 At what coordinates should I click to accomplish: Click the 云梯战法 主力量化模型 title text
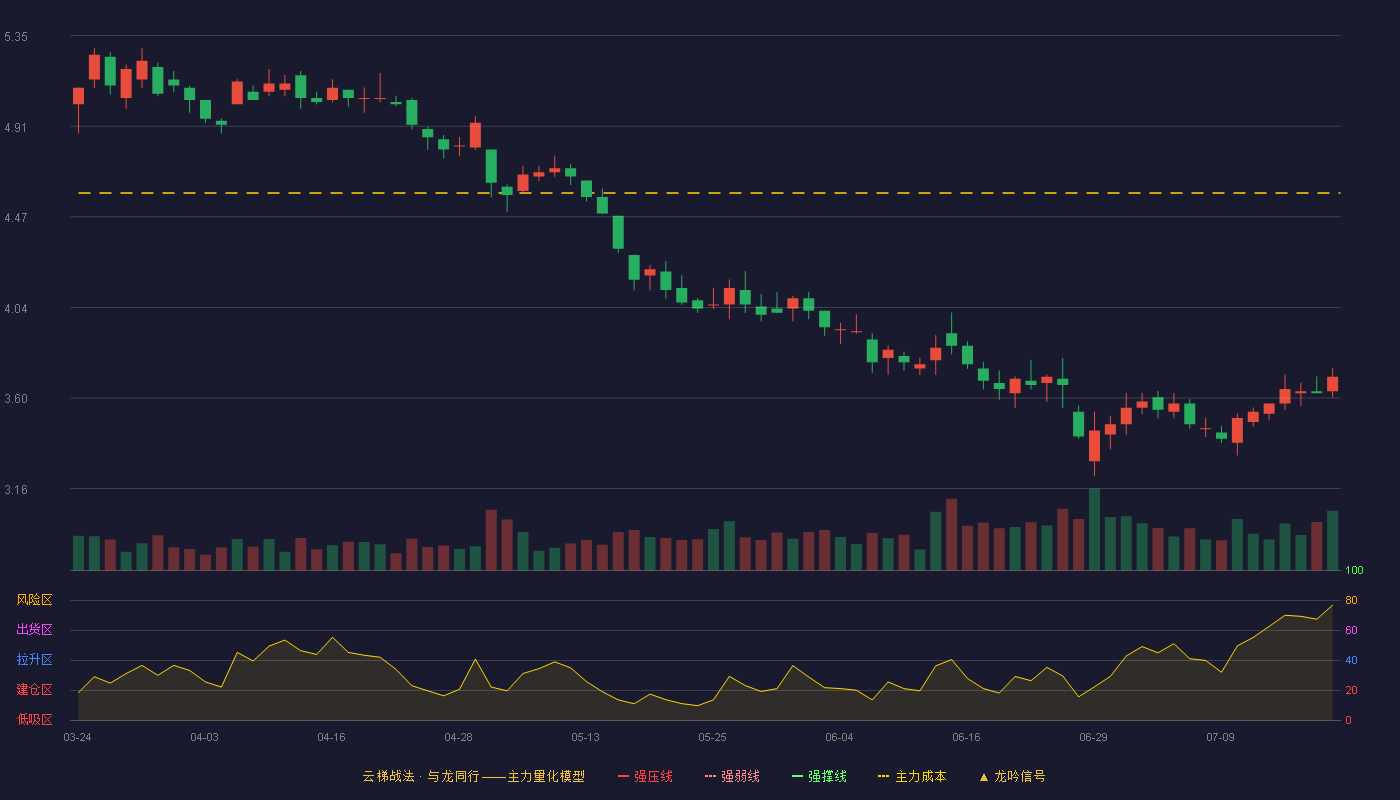(473, 776)
